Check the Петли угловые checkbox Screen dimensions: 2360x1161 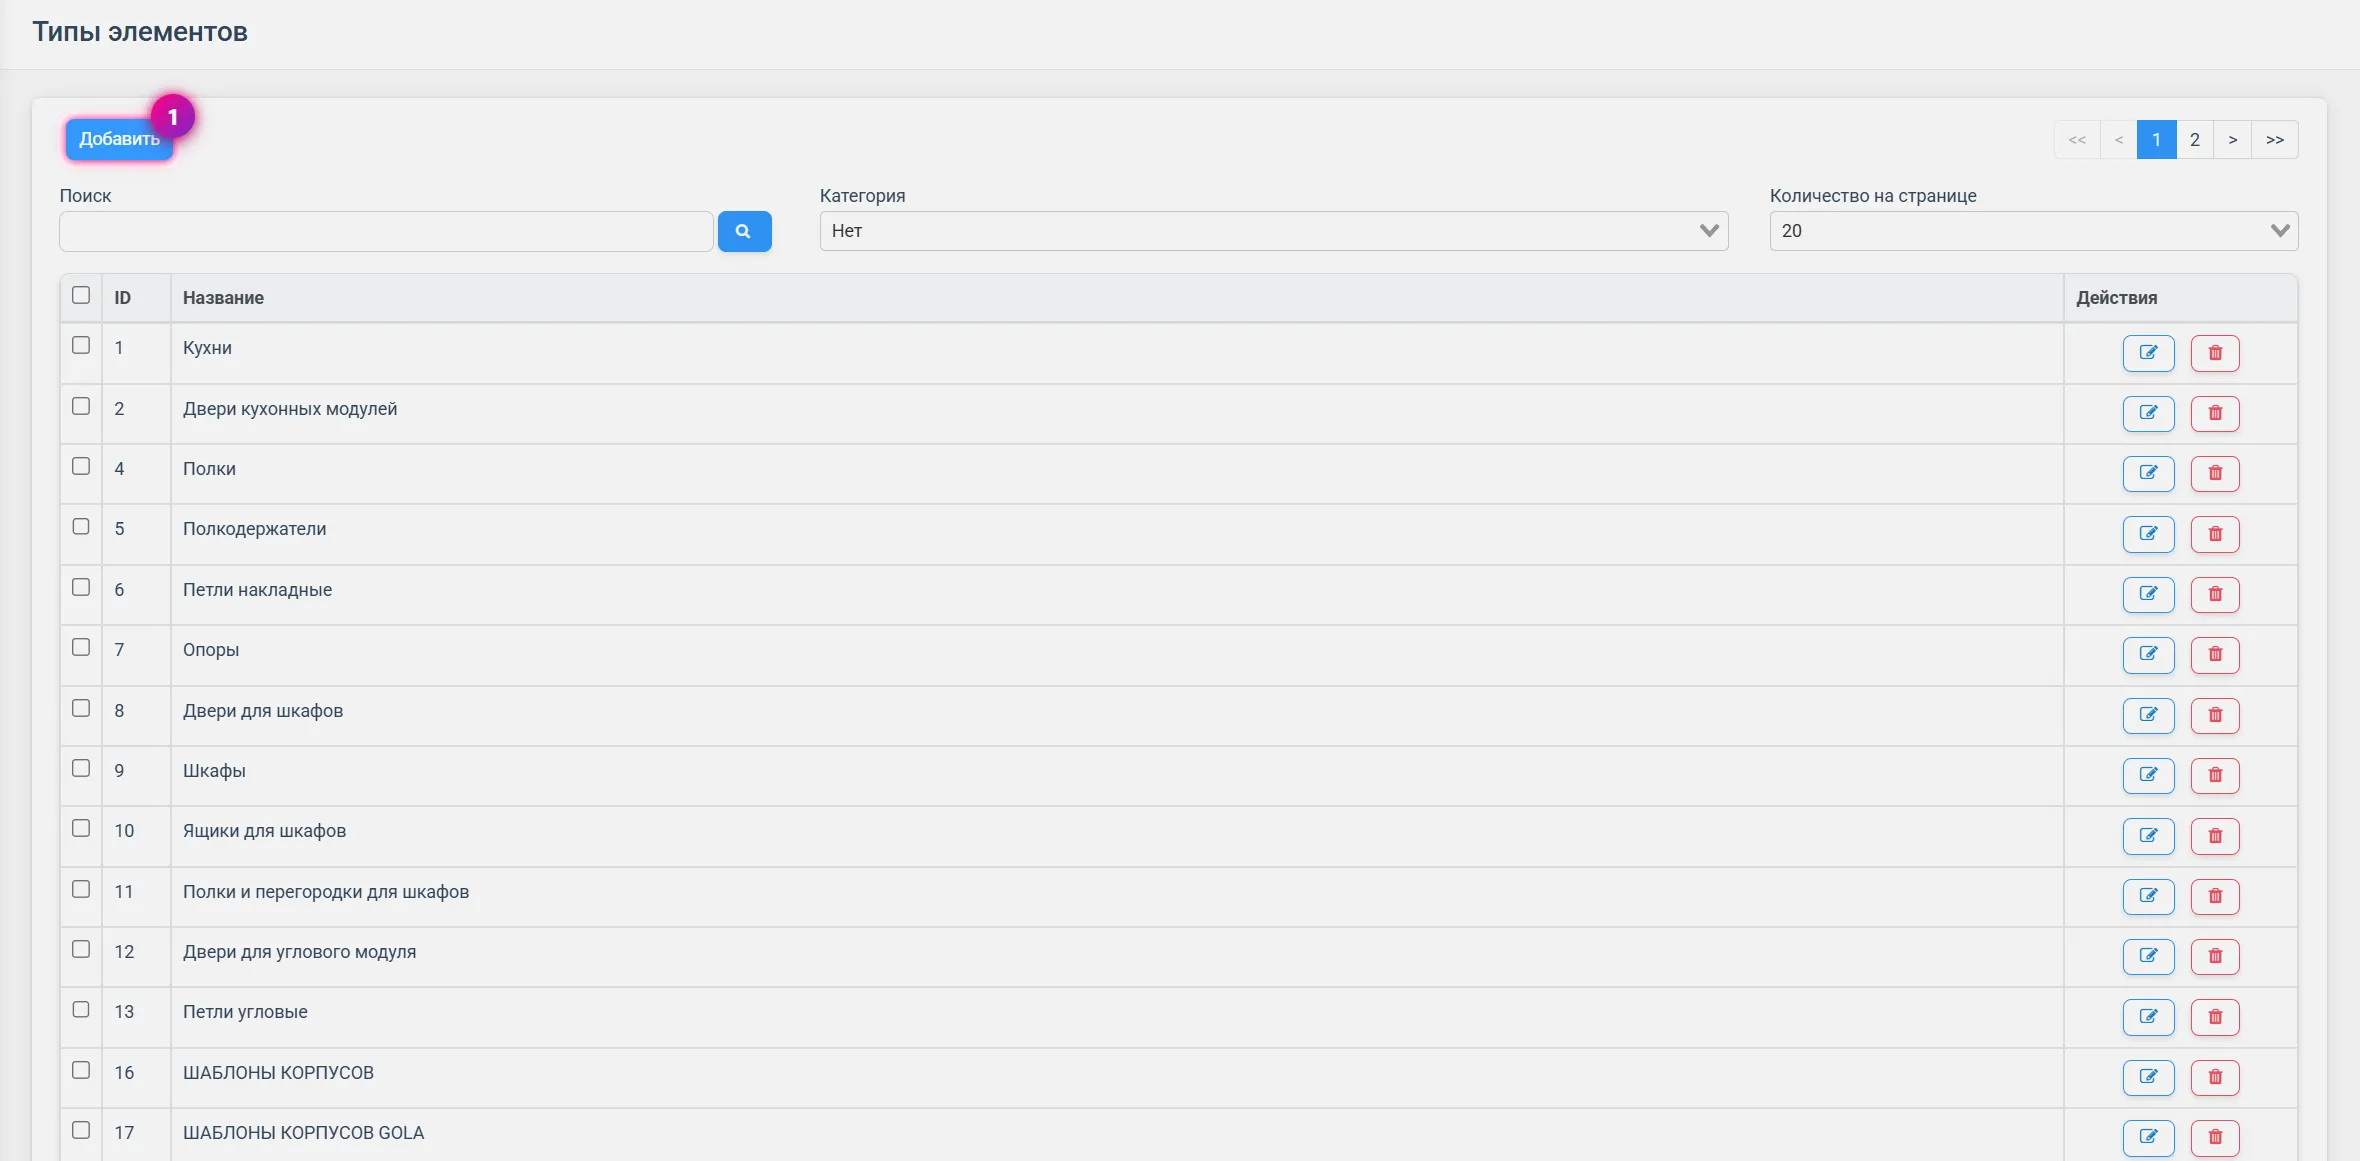[81, 1009]
